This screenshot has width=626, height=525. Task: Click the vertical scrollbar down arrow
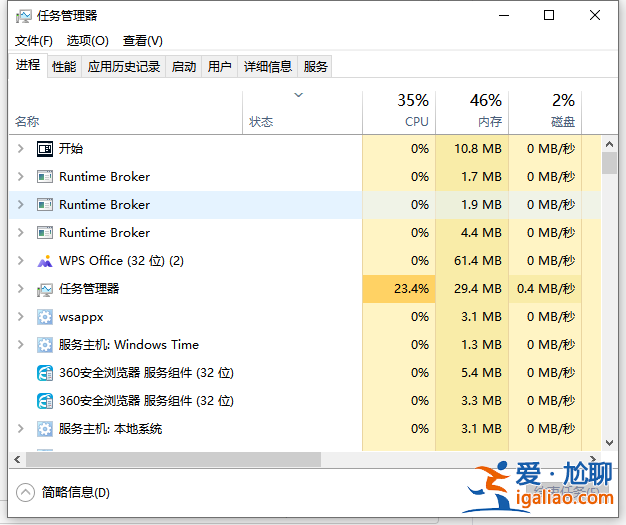(x=609, y=442)
